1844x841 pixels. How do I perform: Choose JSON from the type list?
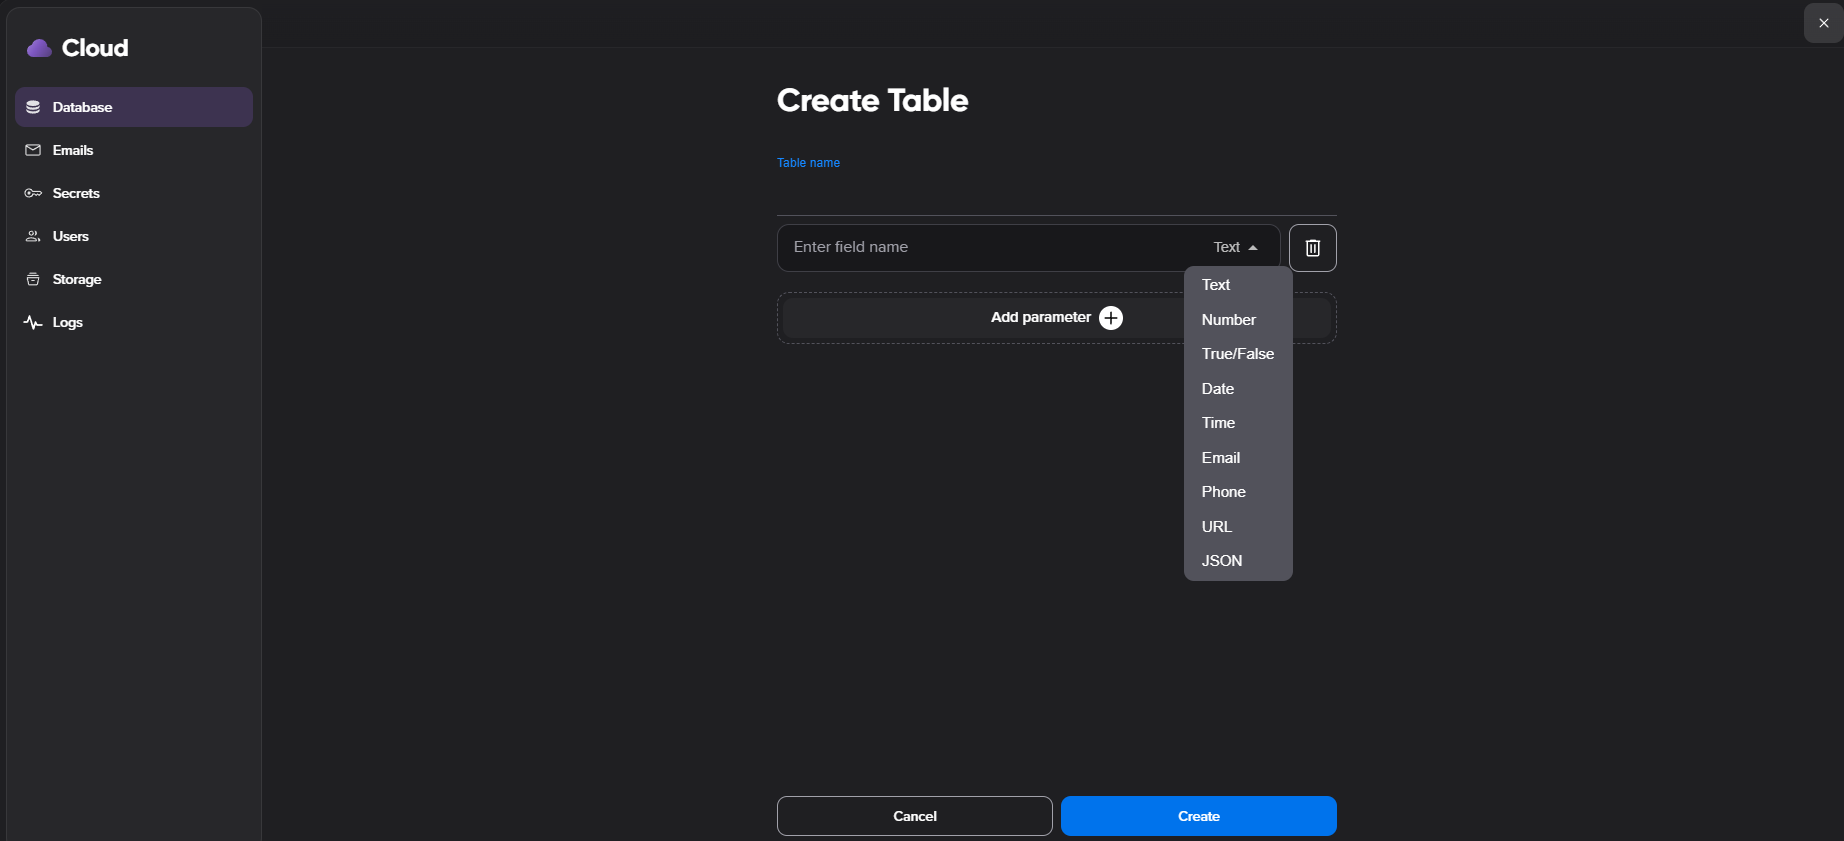[x=1238, y=561]
